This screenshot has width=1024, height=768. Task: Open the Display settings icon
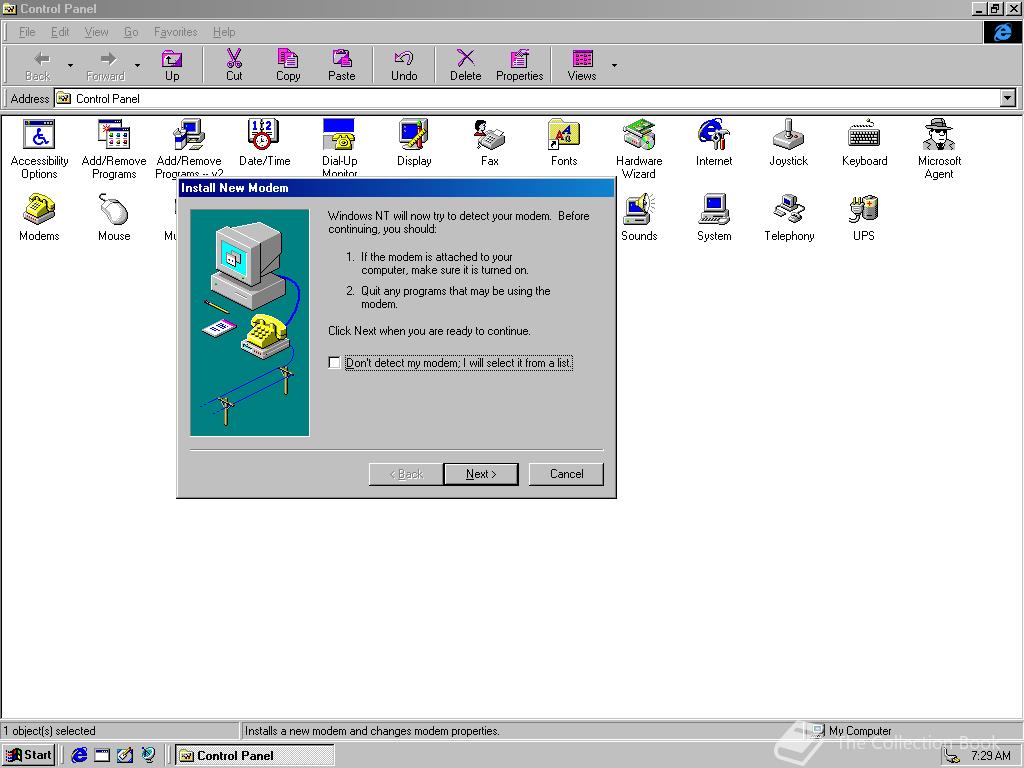(x=414, y=142)
